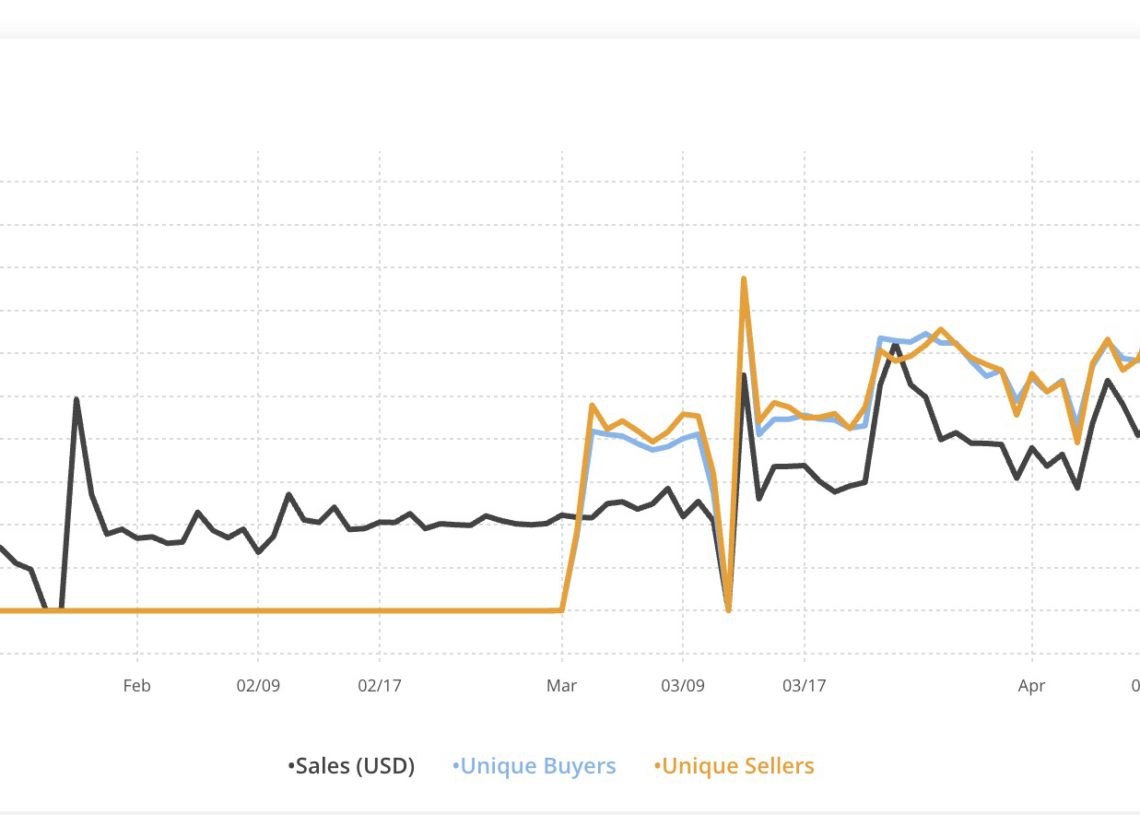Image resolution: width=1140 pixels, height=815 pixels.
Task: Toggle the Unique Buyers legend series
Action: 534,767
